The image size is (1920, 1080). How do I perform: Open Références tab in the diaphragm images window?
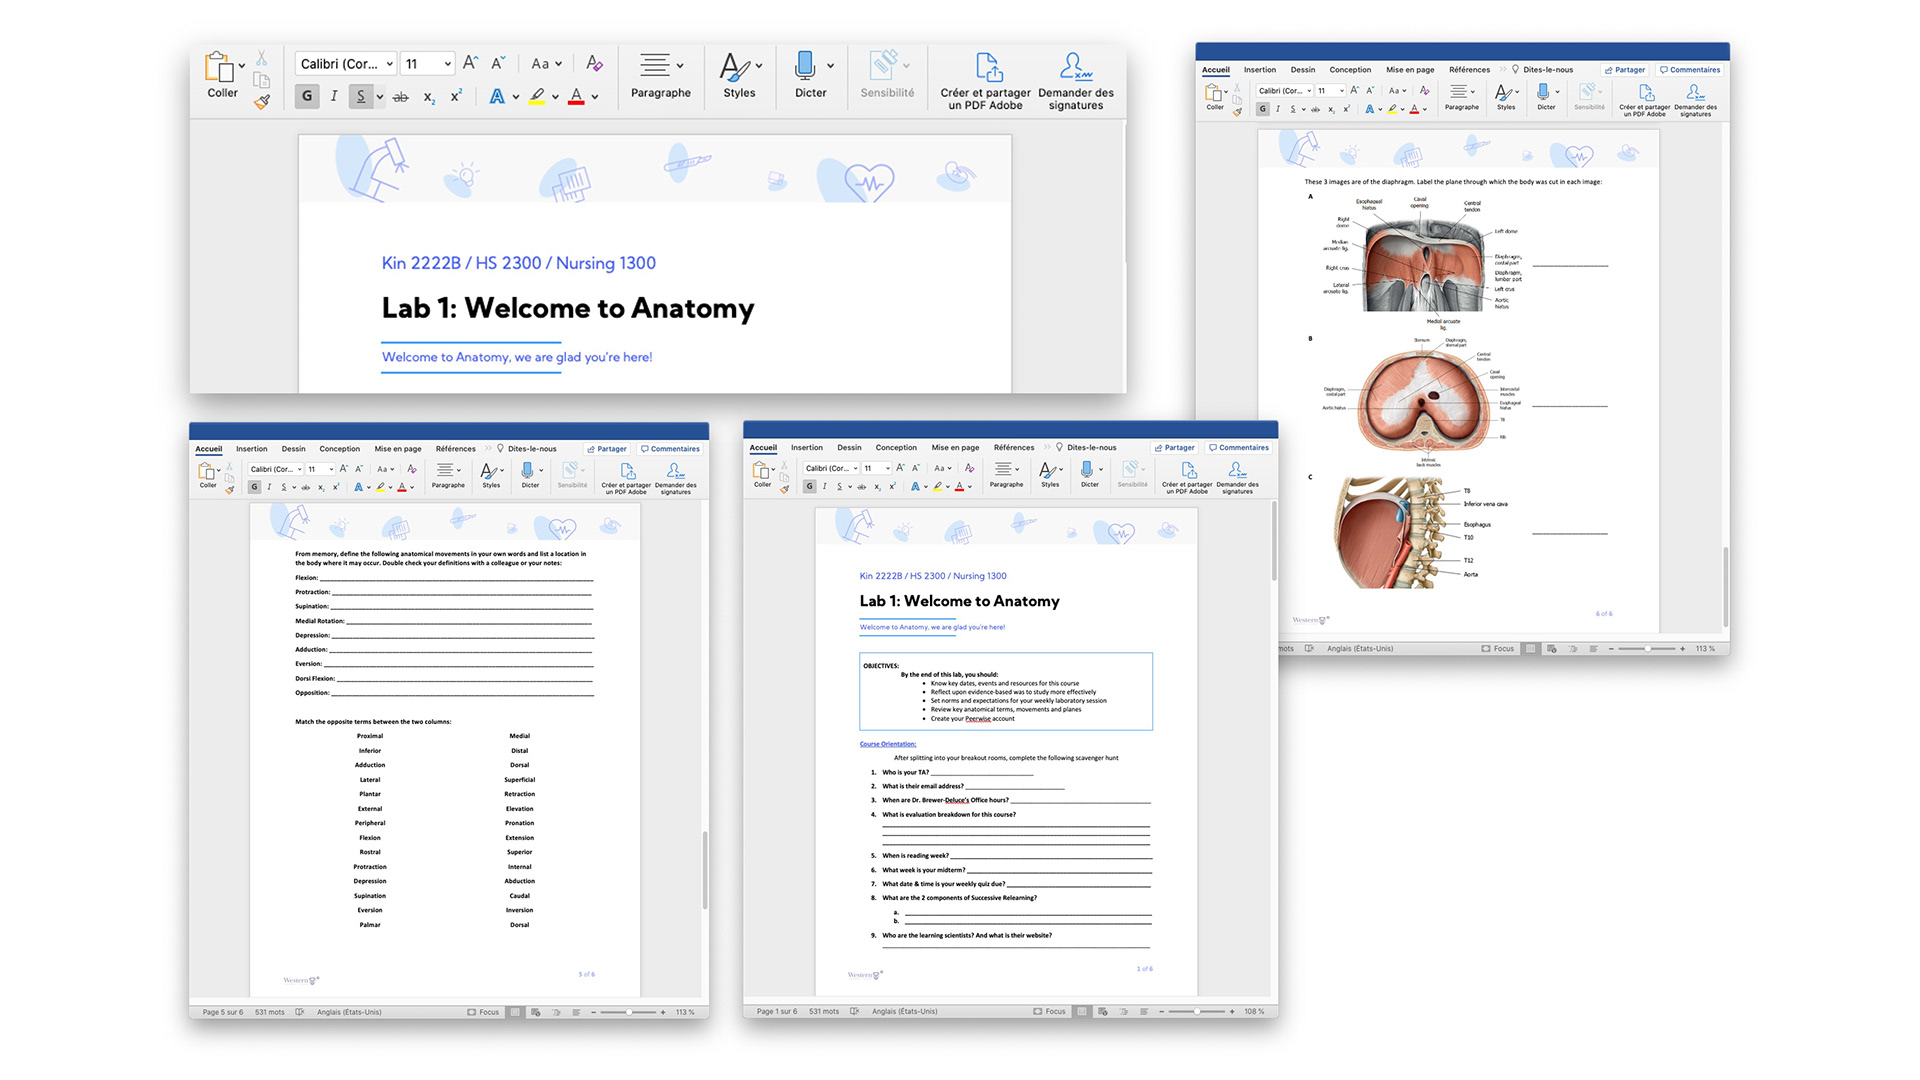coord(1469,70)
